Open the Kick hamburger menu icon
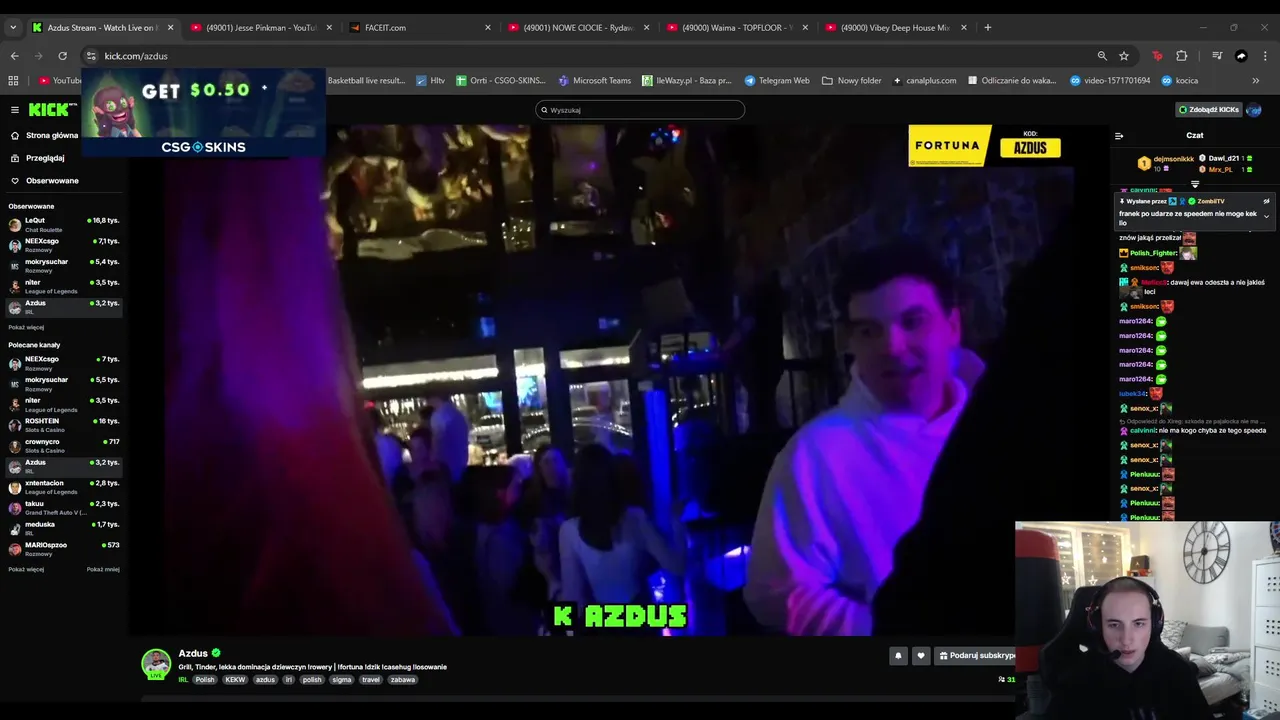1280x720 pixels. click(14, 110)
